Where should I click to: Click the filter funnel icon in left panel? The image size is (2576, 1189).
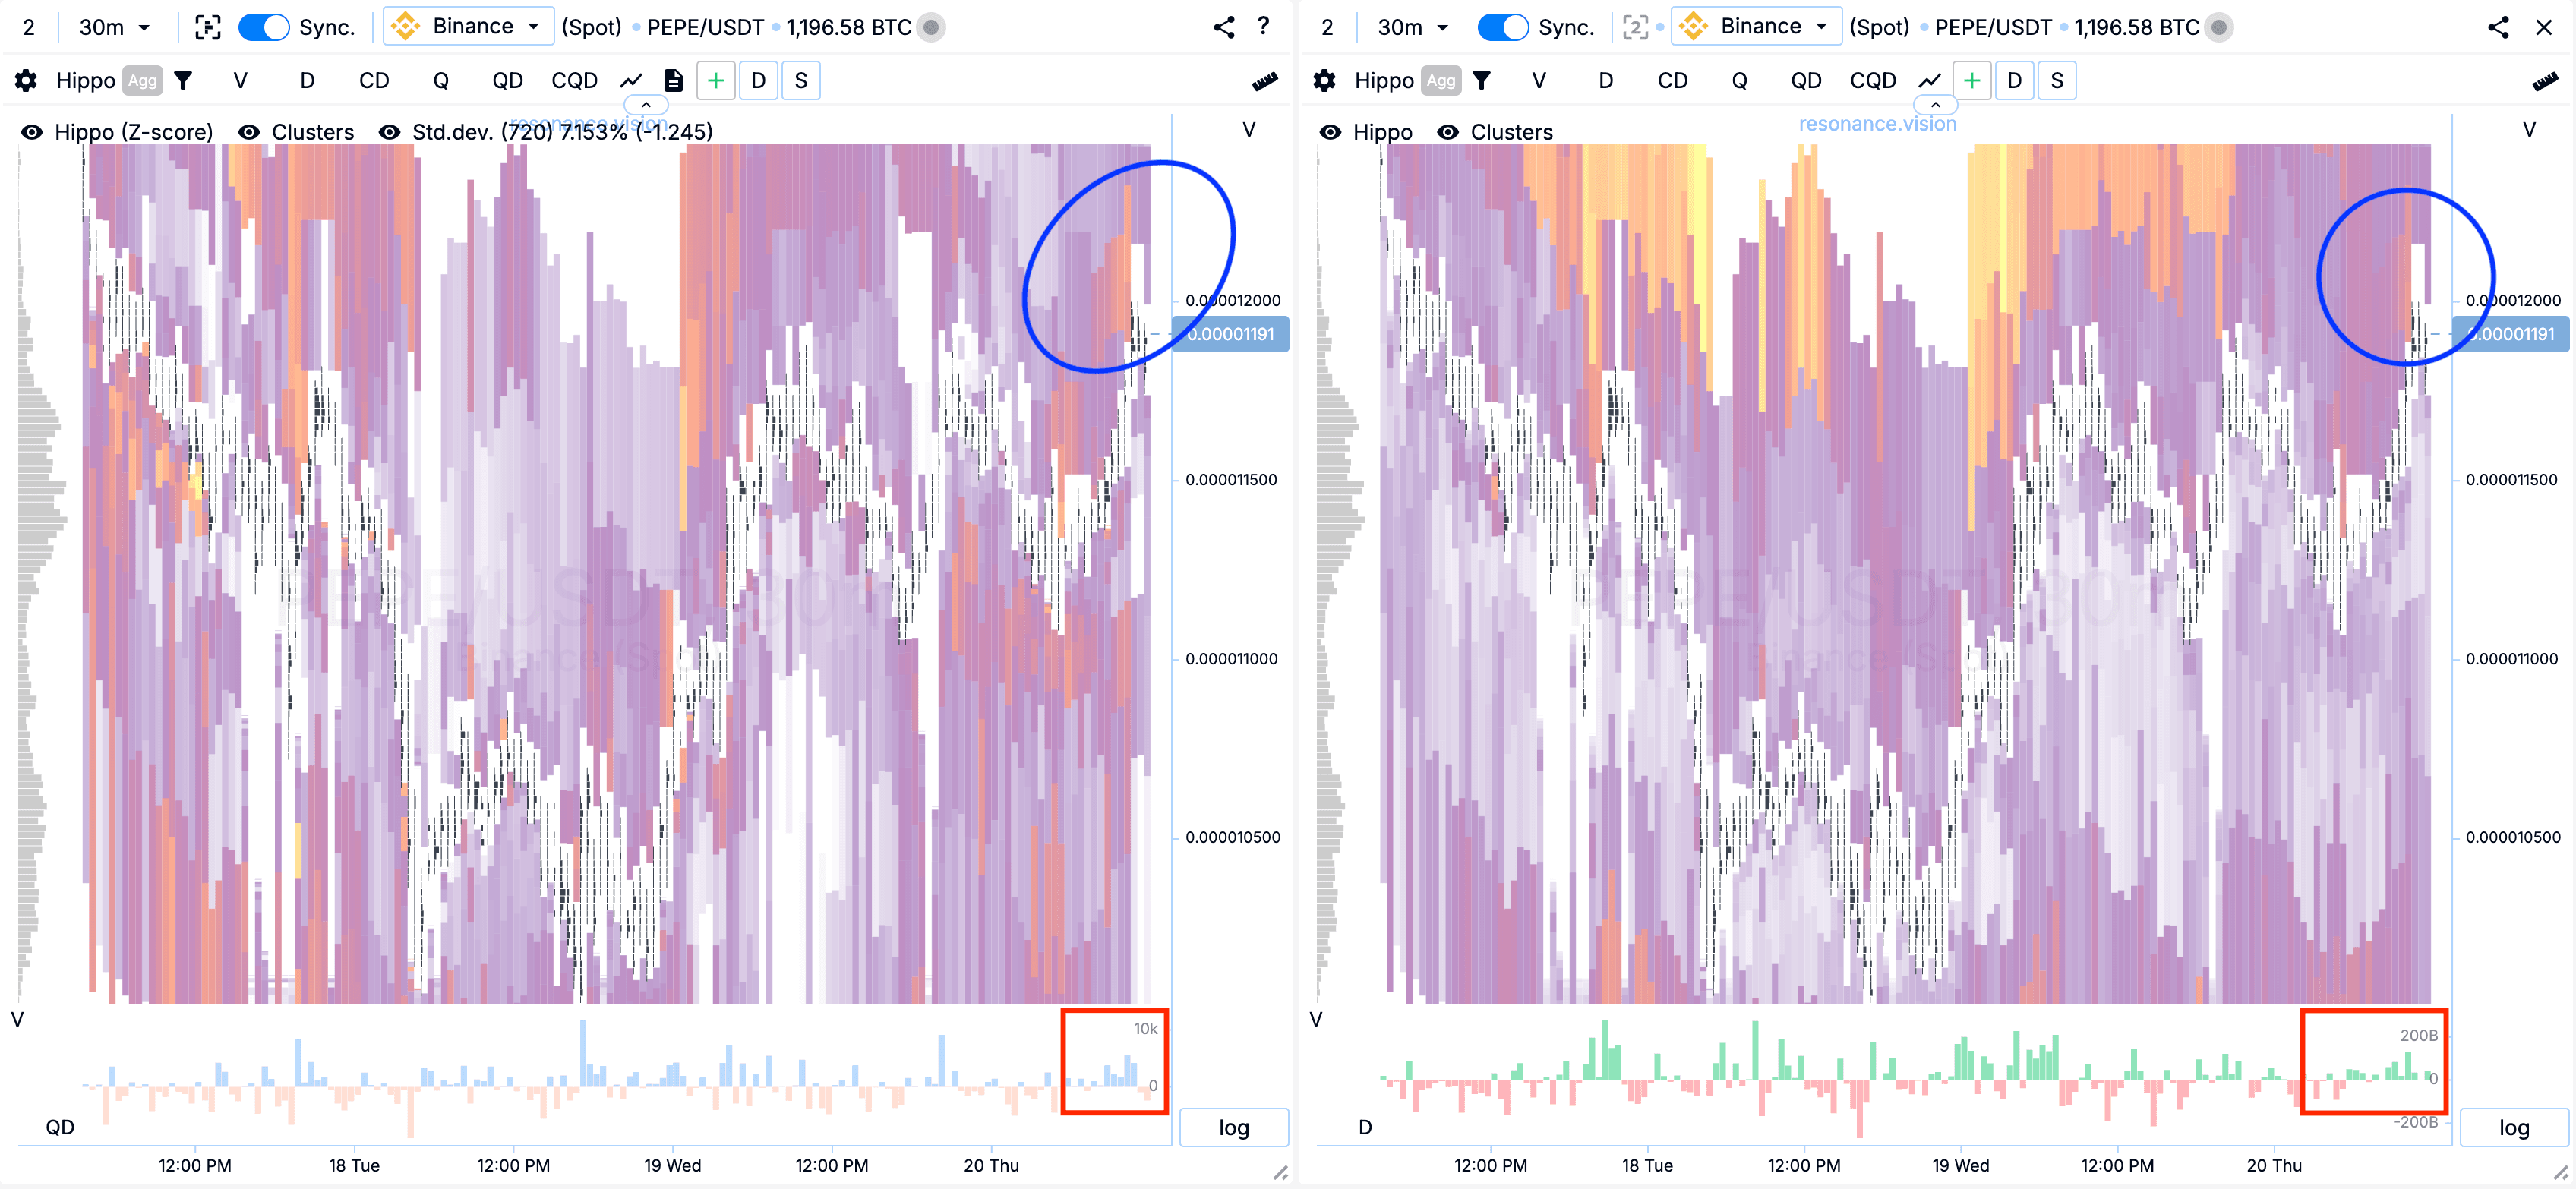pos(183,80)
